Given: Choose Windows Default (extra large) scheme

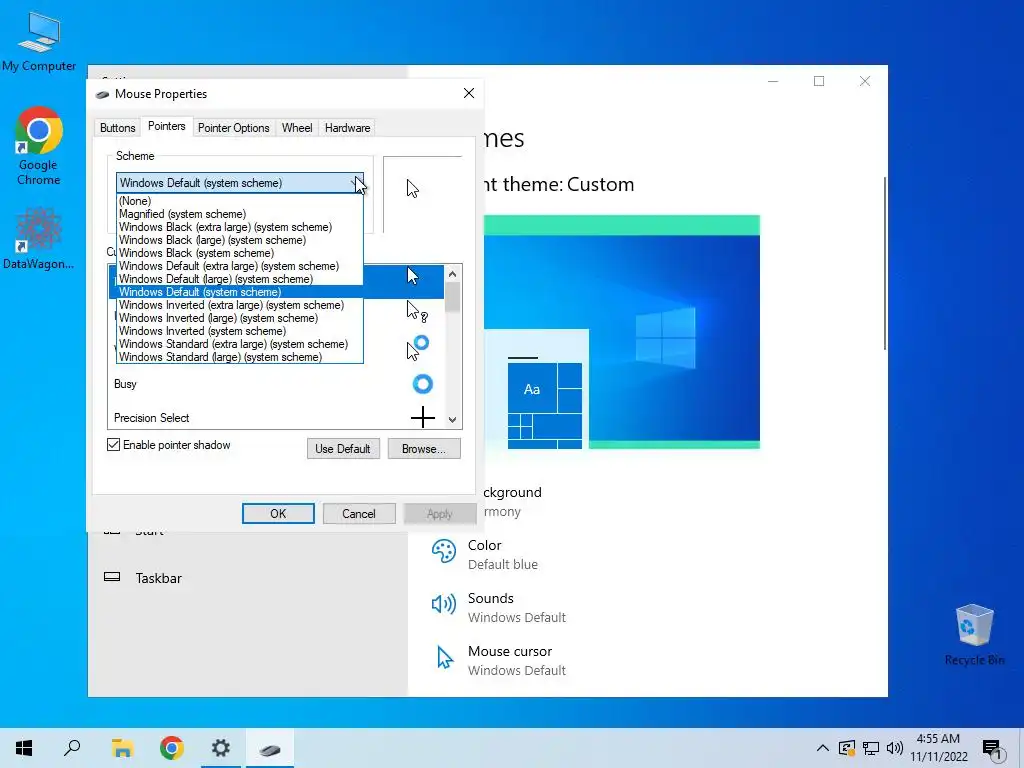Looking at the screenshot, I should [x=240, y=266].
